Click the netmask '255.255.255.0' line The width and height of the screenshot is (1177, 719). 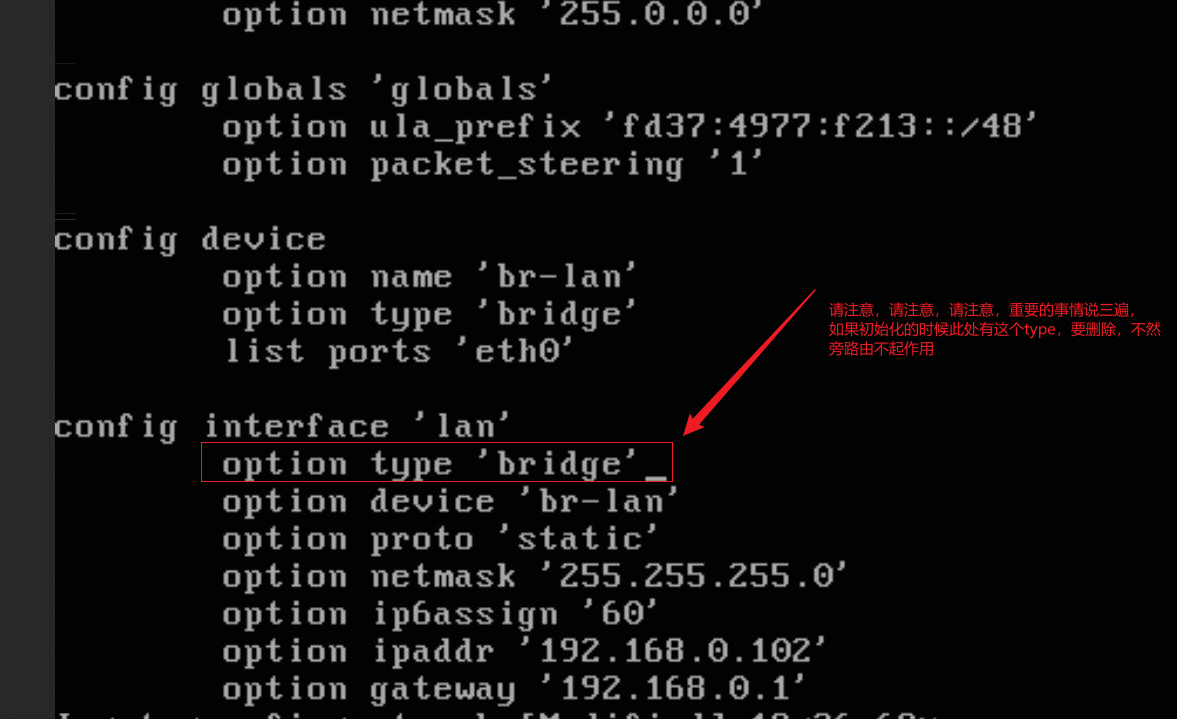[x=535, y=576]
